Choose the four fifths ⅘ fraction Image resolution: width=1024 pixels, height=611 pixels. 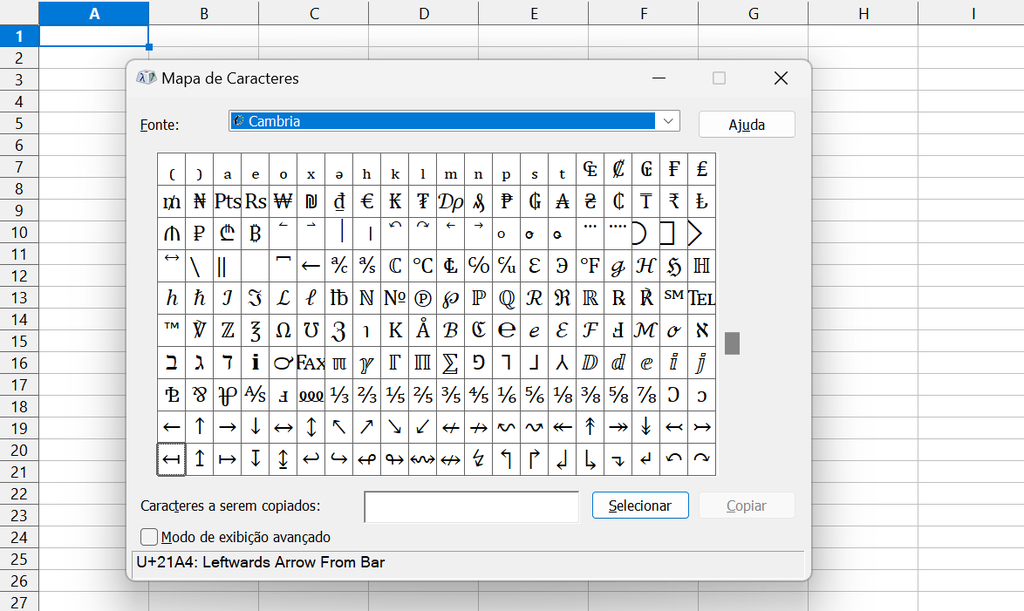click(478, 395)
